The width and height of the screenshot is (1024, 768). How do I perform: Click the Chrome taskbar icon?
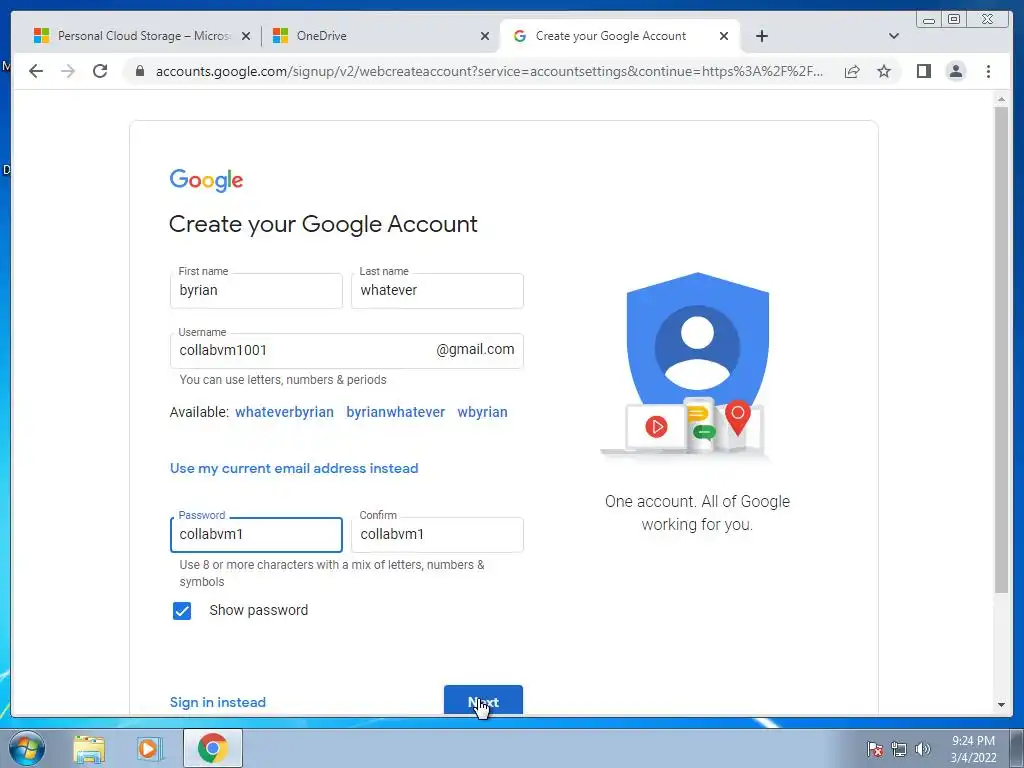[x=213, y=748]
